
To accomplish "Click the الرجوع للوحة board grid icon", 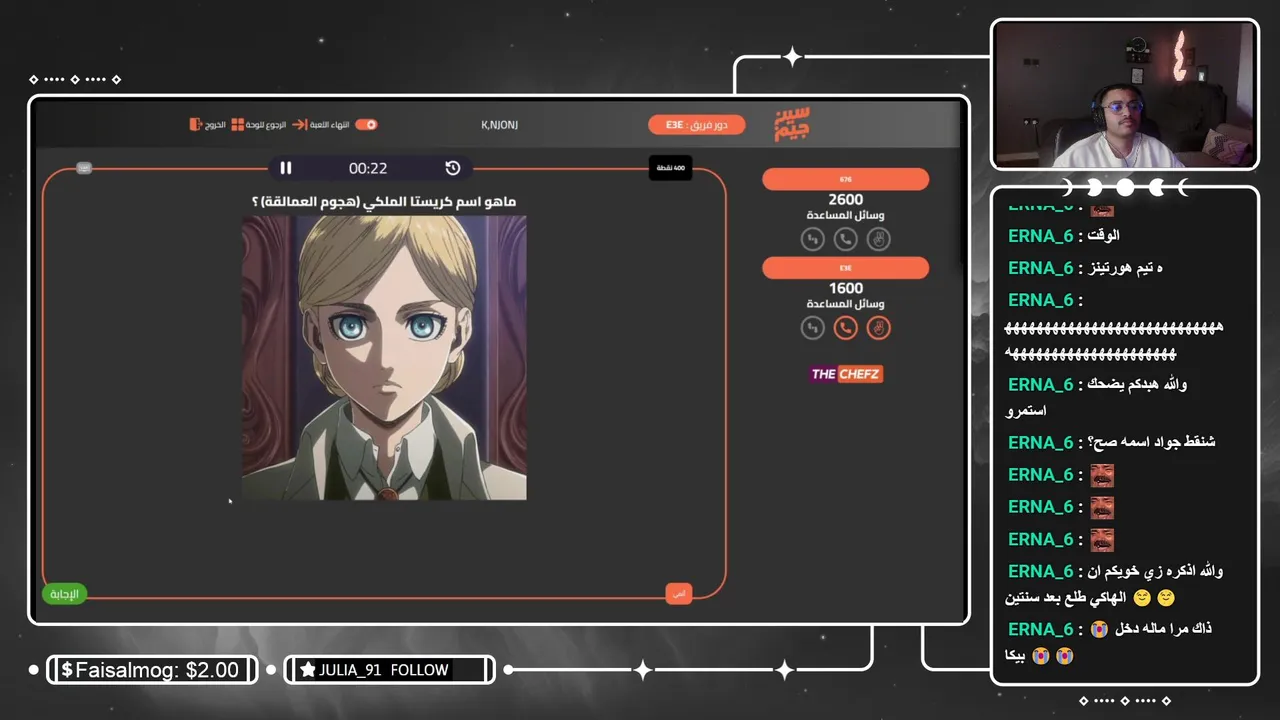I will (238, 124).
